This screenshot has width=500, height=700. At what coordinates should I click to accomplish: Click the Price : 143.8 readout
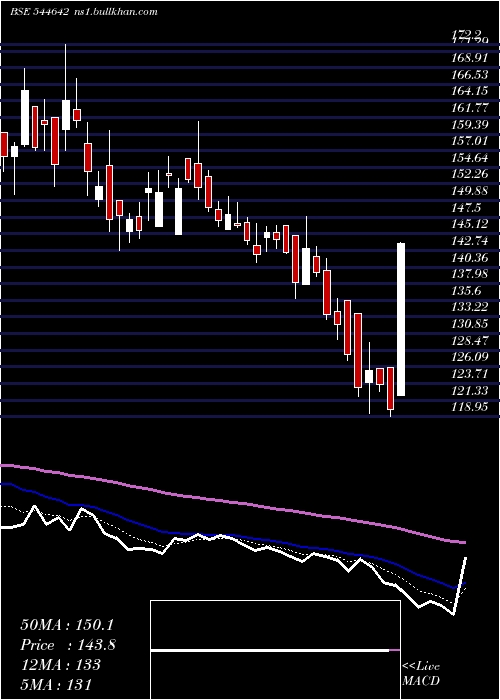pyautogui.click(x=68, y=645)
